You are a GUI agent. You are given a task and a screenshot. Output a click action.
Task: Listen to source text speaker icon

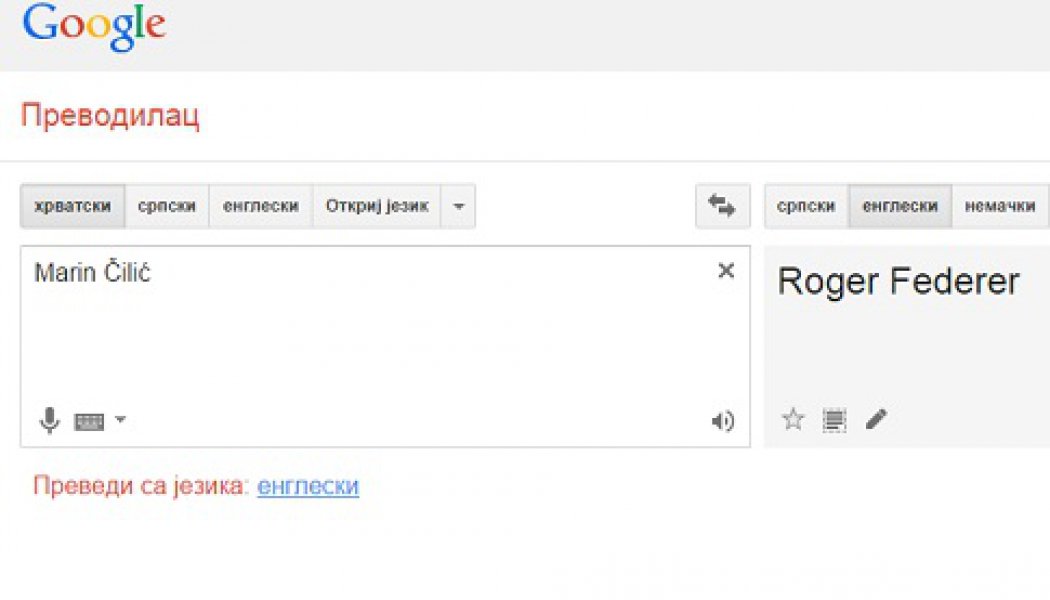point(723,421)
